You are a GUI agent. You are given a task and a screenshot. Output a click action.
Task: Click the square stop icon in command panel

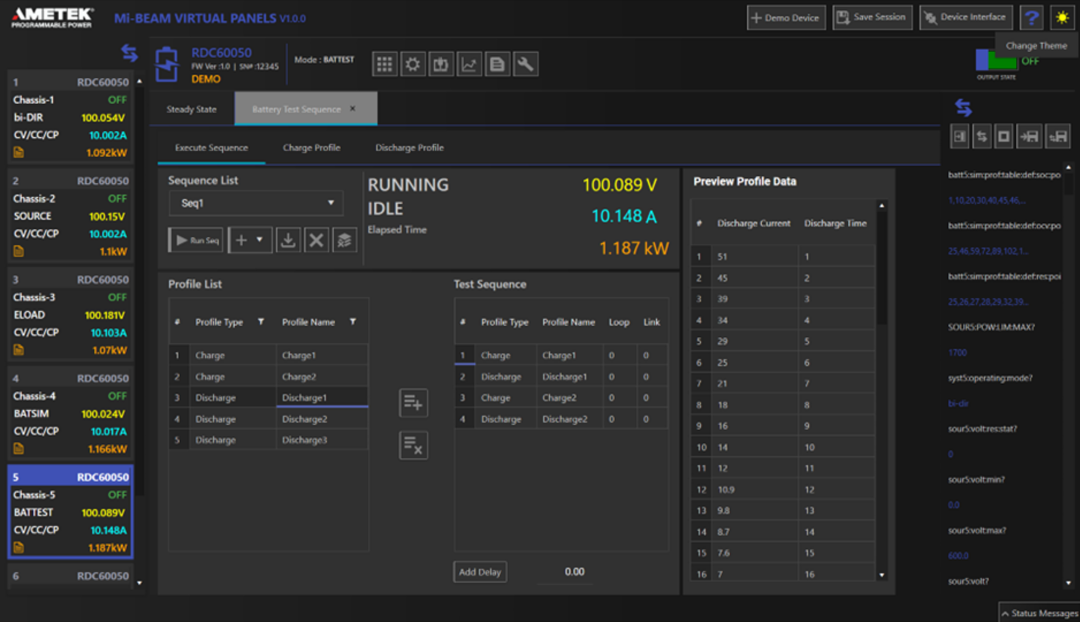point(1004,136)
